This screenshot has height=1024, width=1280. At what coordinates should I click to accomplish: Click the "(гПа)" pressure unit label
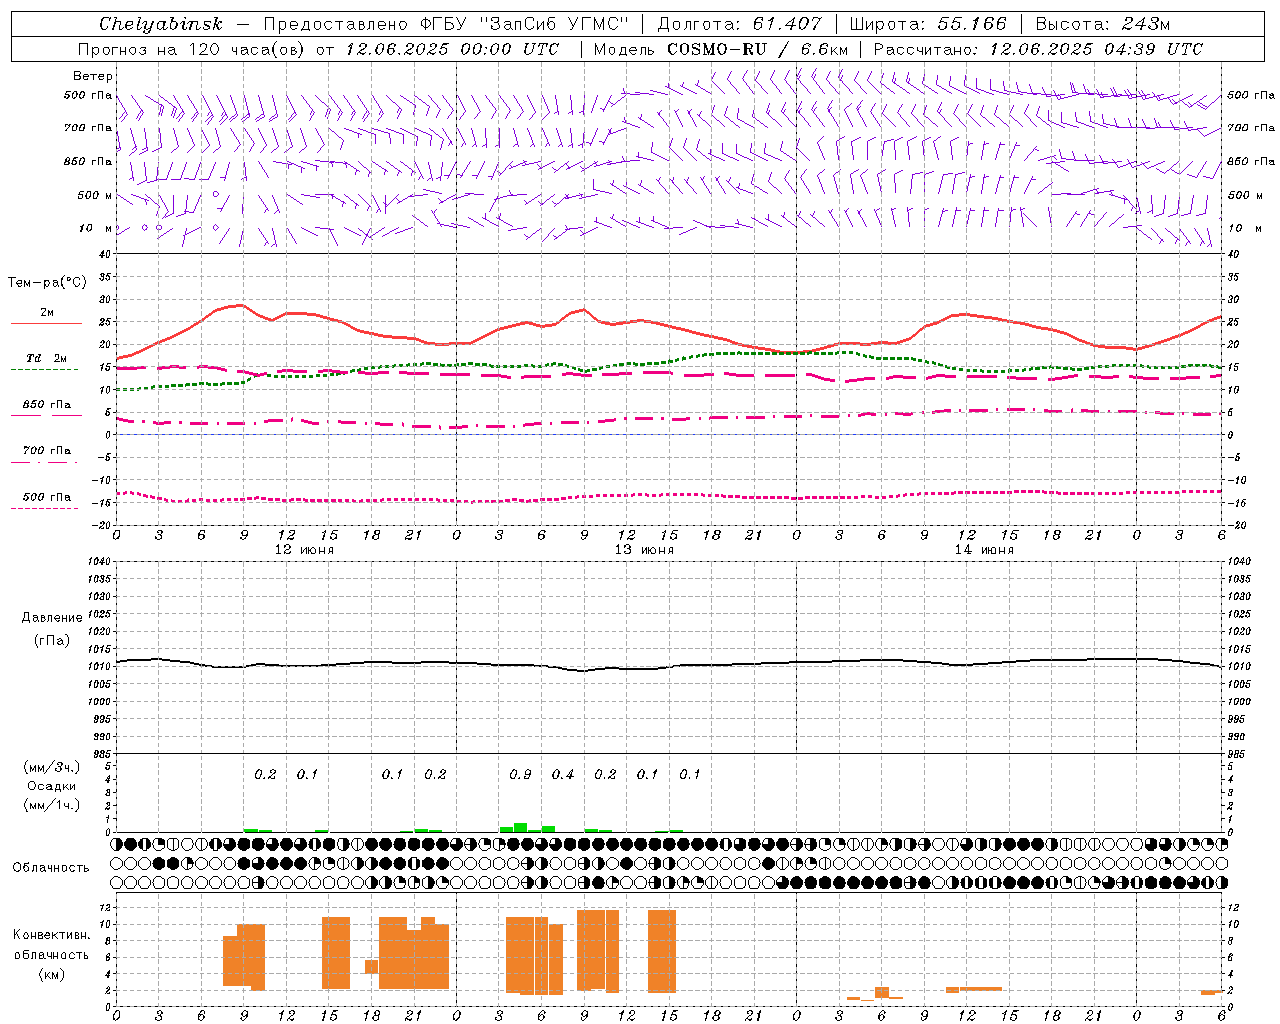pyautogui.click(x=52, y=641)
